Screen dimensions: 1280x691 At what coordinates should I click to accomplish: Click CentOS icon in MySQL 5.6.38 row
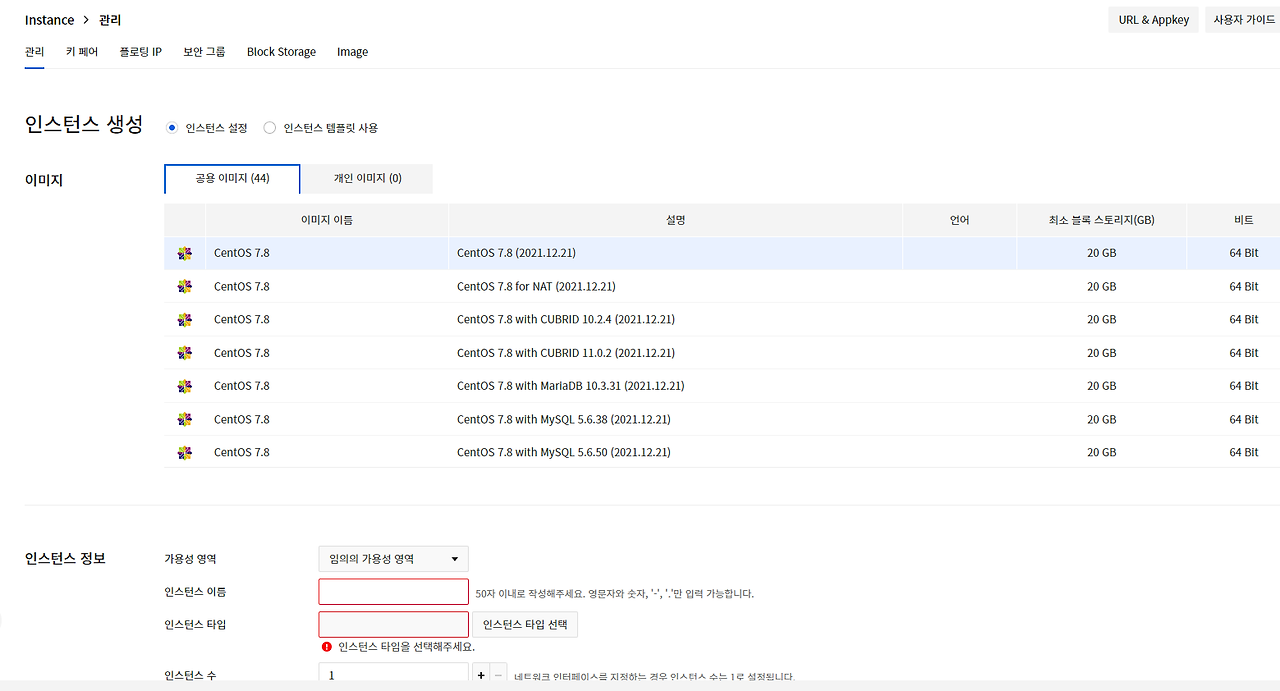pos(184,420)
